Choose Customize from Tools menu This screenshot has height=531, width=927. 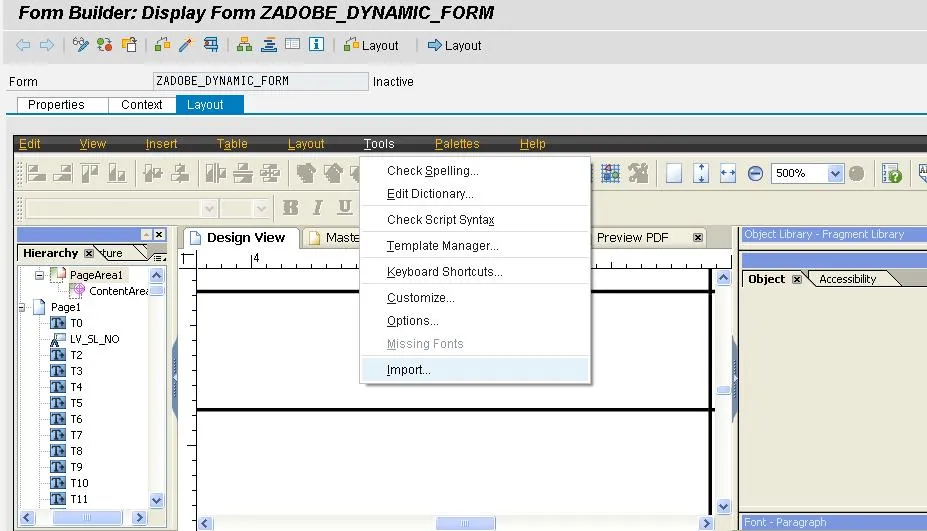click(475, 297)
